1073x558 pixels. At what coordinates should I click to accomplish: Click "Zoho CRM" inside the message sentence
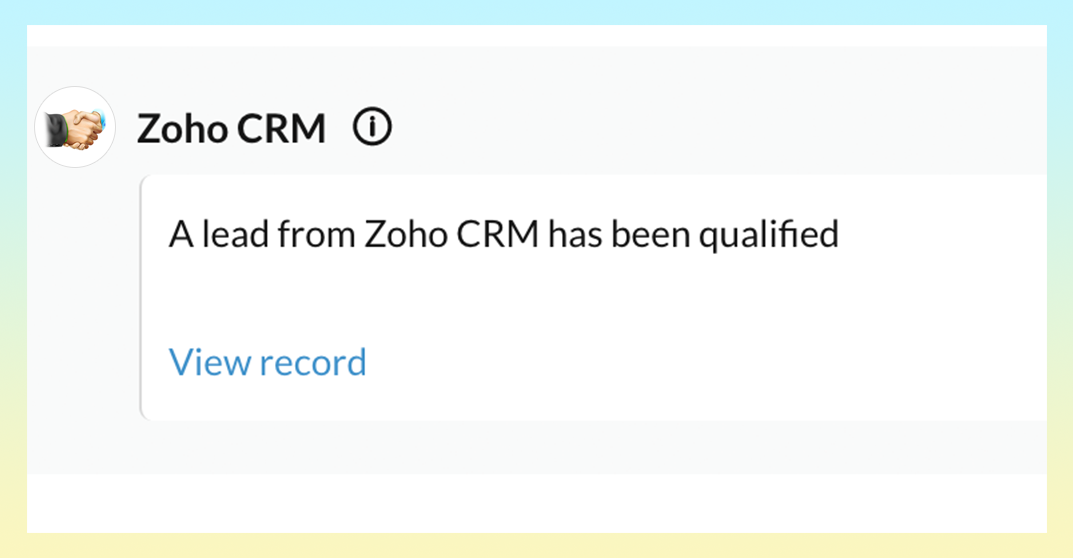[455, 235]
